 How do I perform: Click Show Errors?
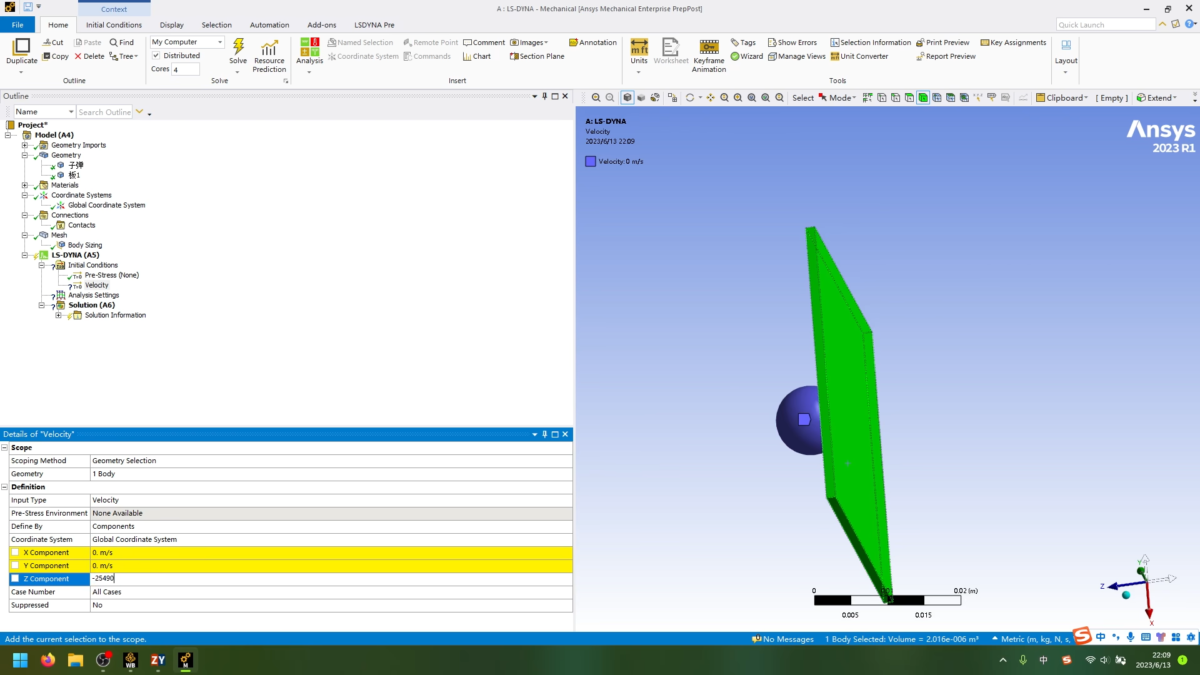[x=792, y=42]
